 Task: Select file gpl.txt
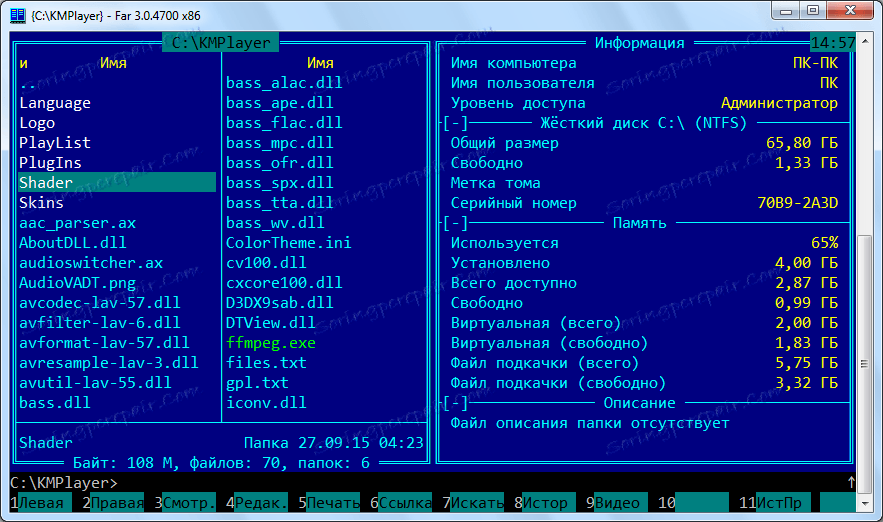tap(257, 383)
